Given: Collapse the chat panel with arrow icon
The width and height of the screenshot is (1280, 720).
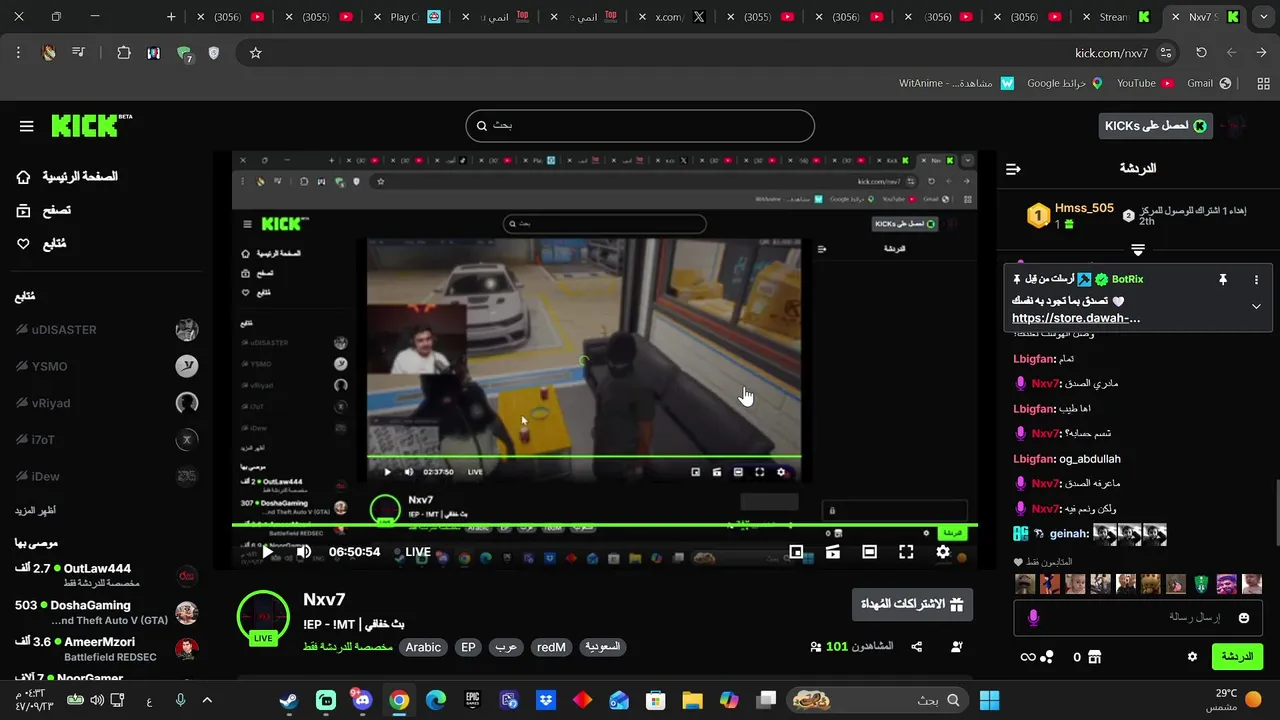Looking at the screenshot, I should pos(1013,169).
